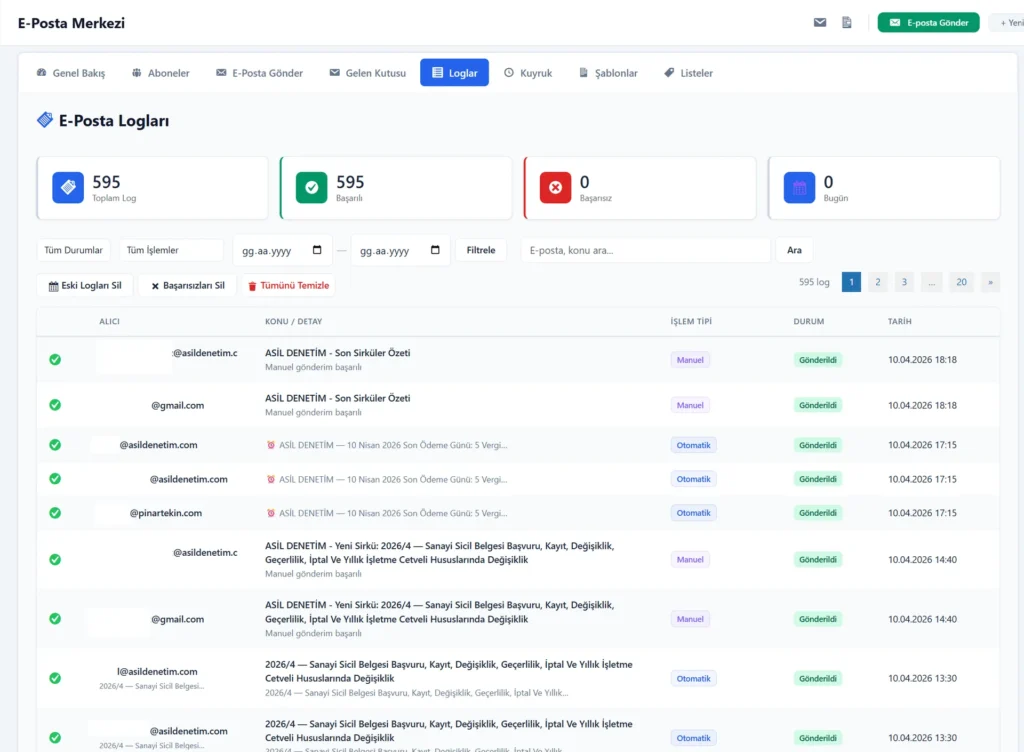Screen dimensions: 1024x752
Task: Click the envelope icon in the header
Action: pyautogui.click(x=820, y=23)
